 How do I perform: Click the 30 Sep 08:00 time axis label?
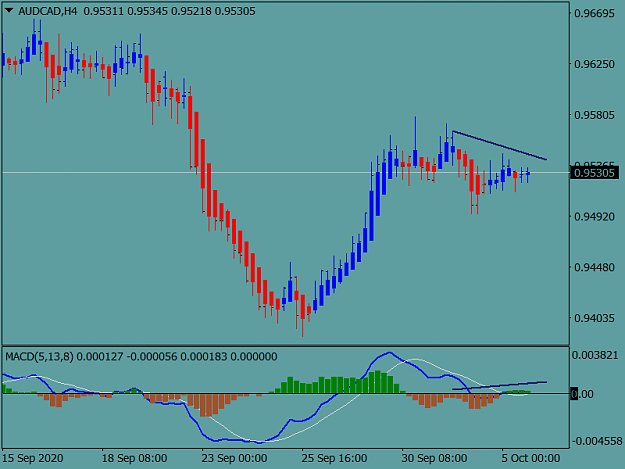(434, 458)
